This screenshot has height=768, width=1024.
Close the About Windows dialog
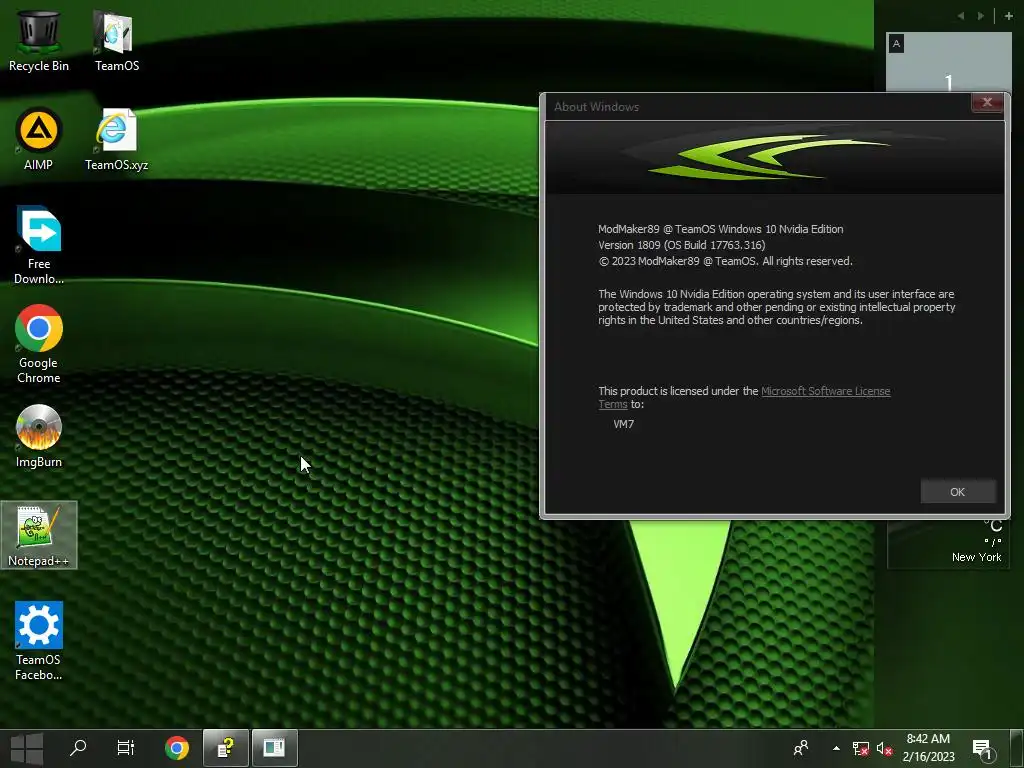point(987,103)
